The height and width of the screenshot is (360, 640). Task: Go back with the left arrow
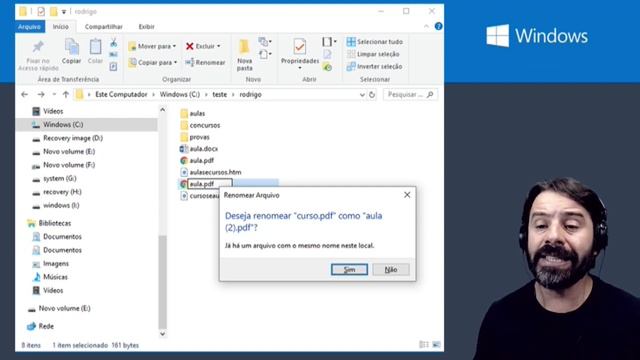[x=24, y=94]
